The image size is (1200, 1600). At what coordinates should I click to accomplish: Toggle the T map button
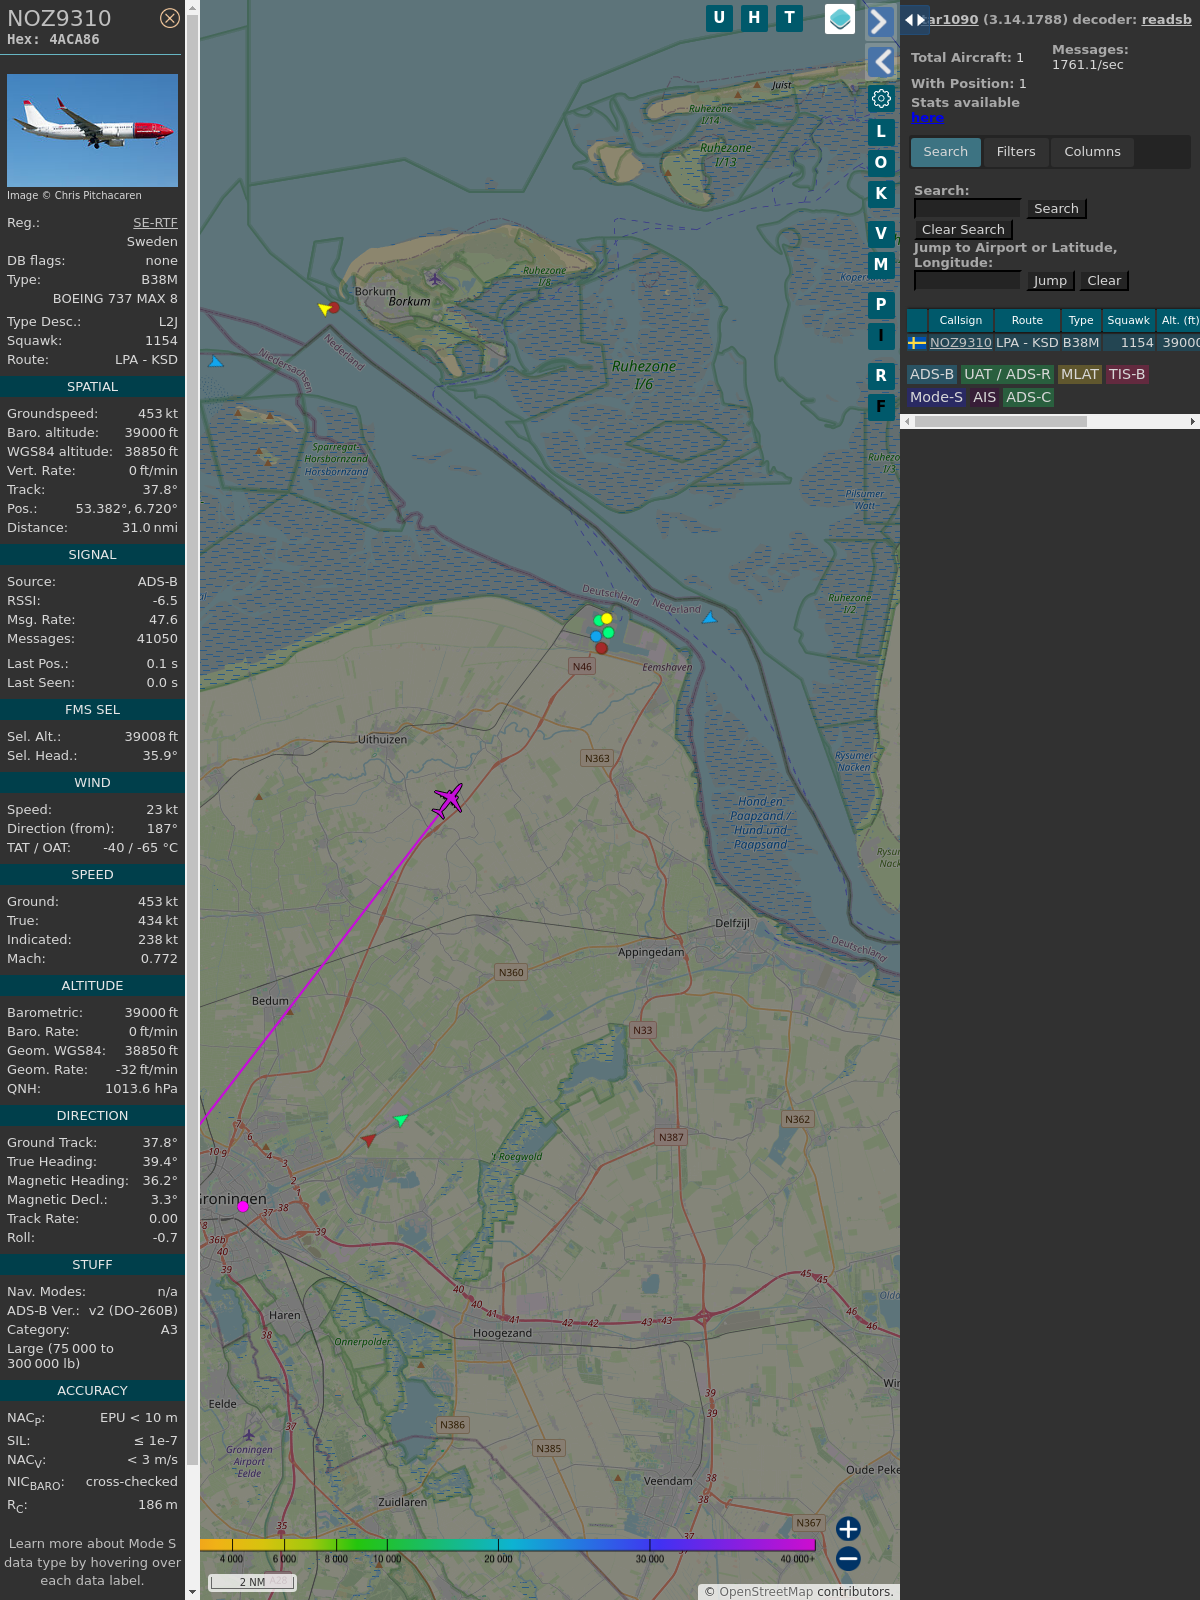pos(790,18)
